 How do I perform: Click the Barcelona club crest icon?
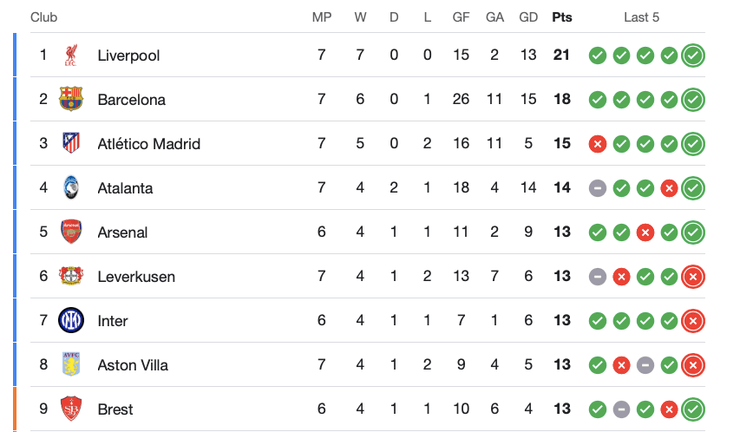(71, 99)
